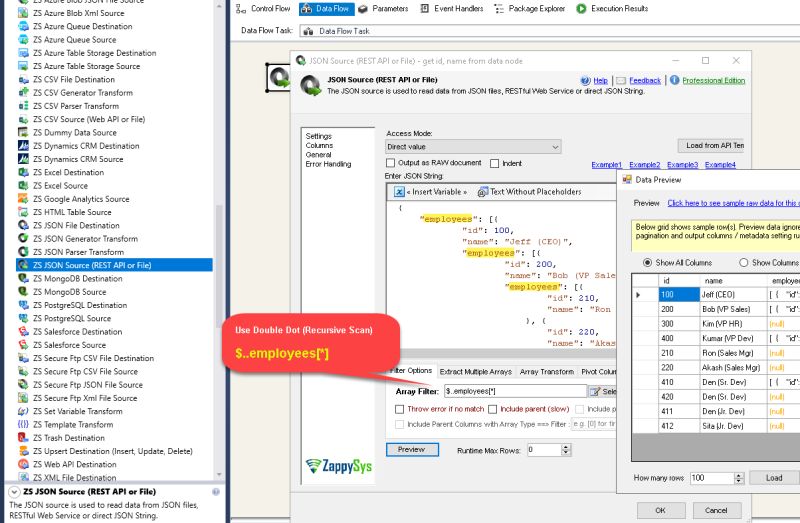Viewport: 800px width, 523px height.
Task: Switch to Array Transform tab
Action: 546,371
